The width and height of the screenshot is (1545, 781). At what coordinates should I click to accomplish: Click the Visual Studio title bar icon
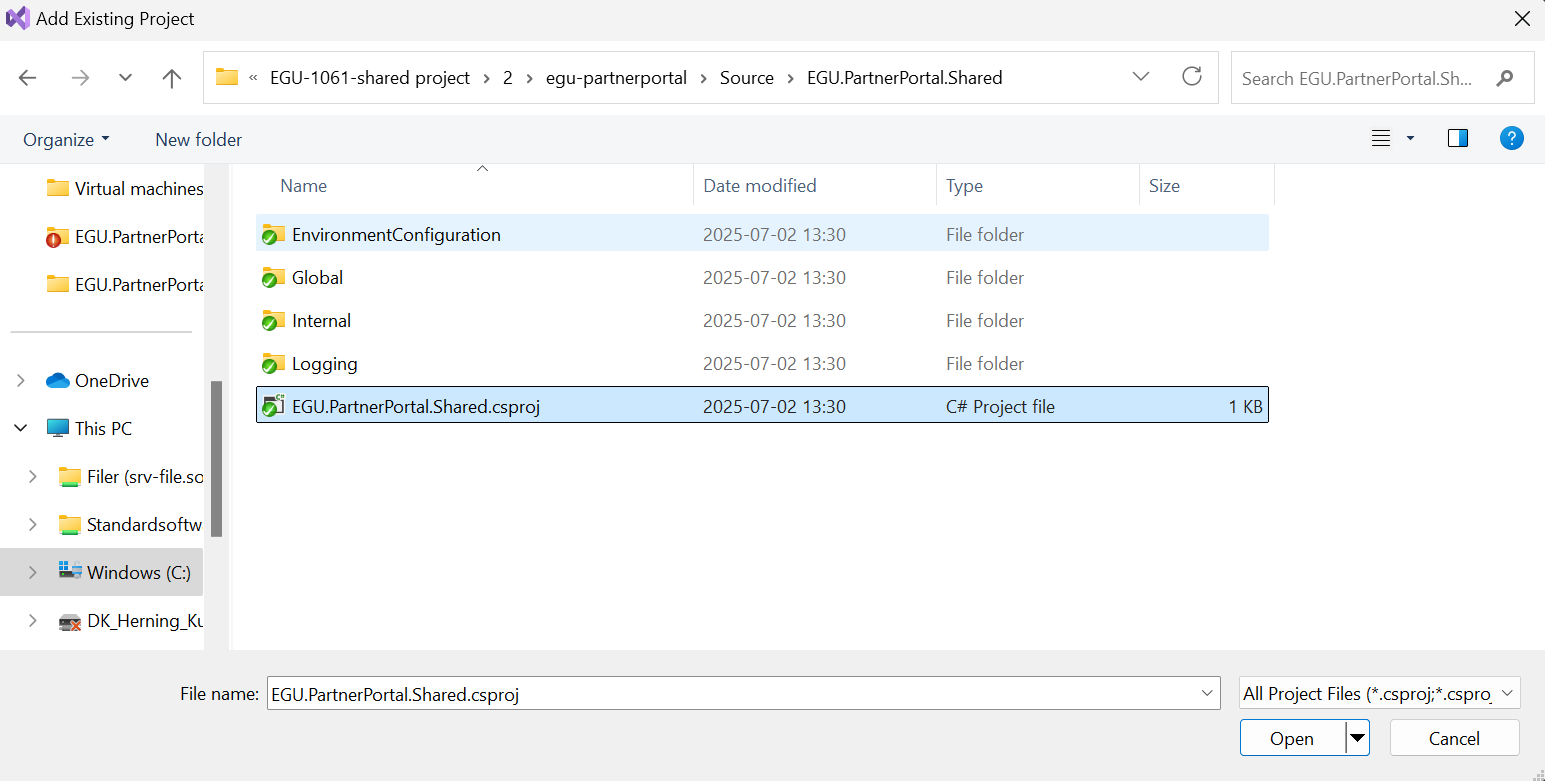[x=18, y=18]
